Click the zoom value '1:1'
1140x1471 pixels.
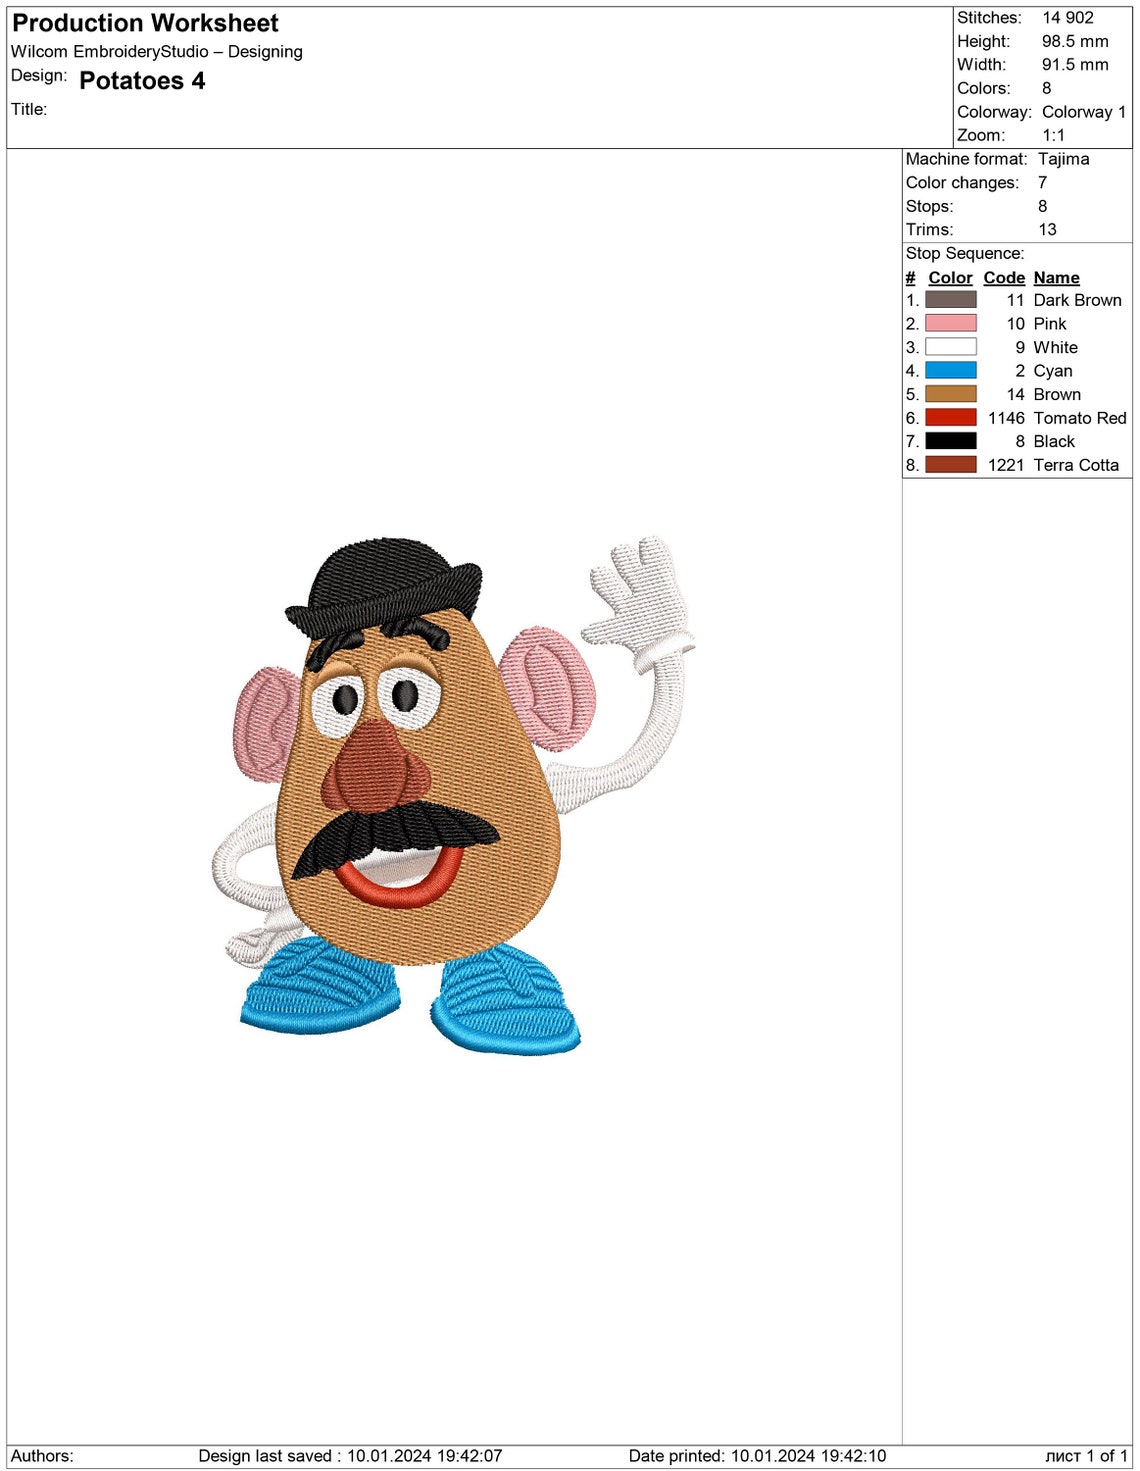(1053, 135)
